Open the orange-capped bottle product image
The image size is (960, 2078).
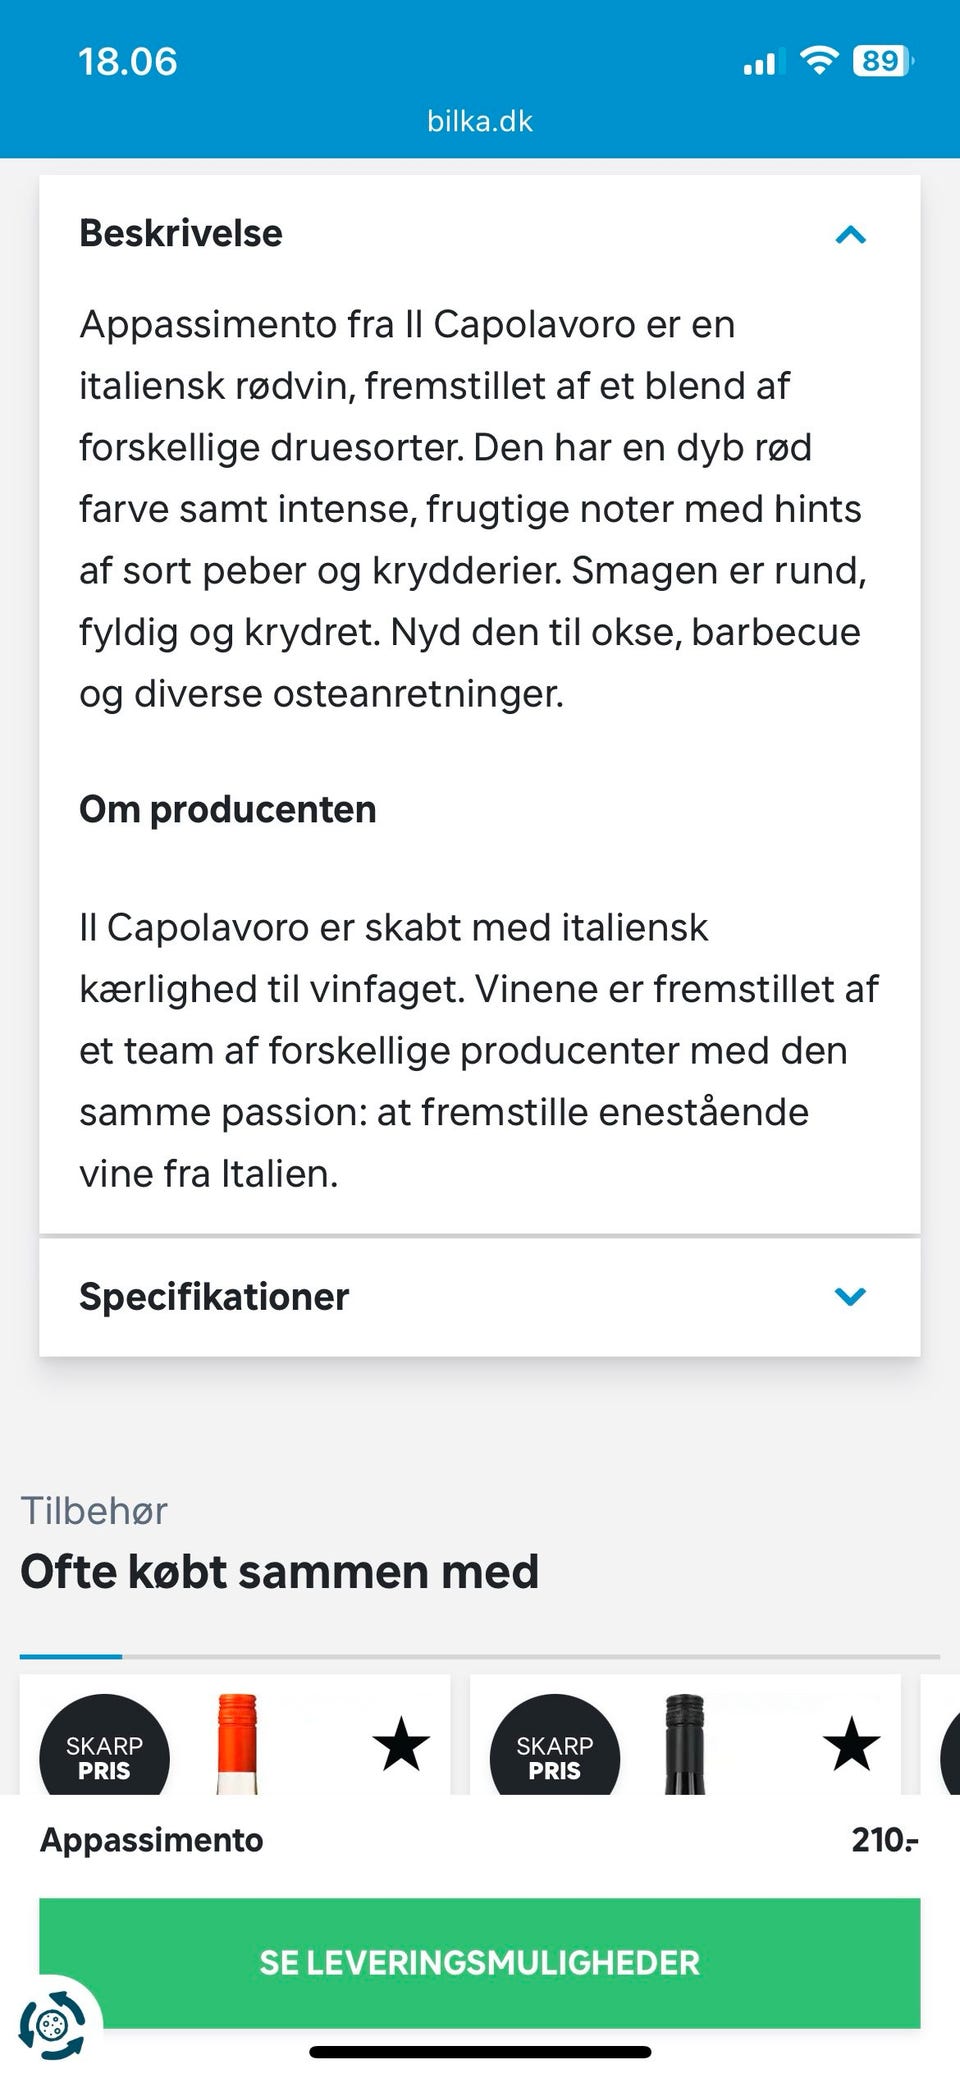pos(237,1745)
